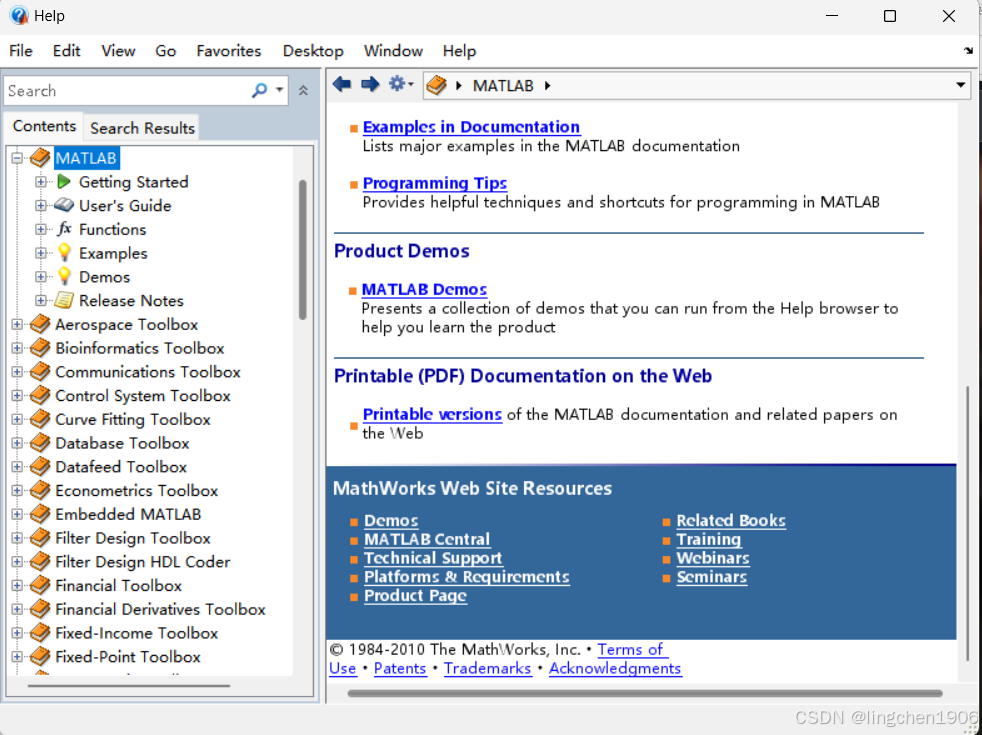
Task: Select the Contents tab
Action: click(x=44, y=126)
